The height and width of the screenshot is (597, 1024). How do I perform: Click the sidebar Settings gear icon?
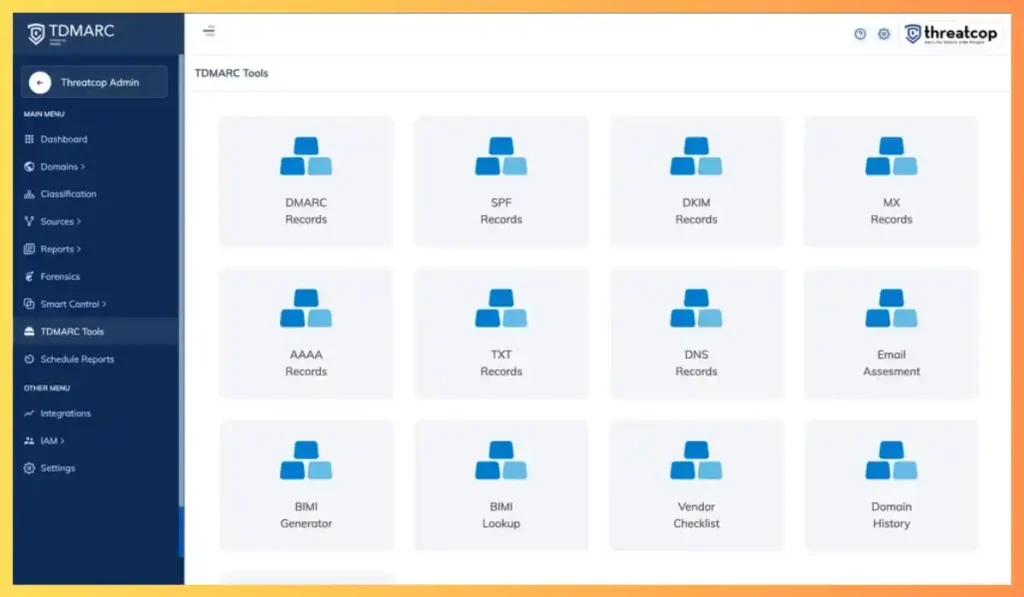(x=29, y=468)
